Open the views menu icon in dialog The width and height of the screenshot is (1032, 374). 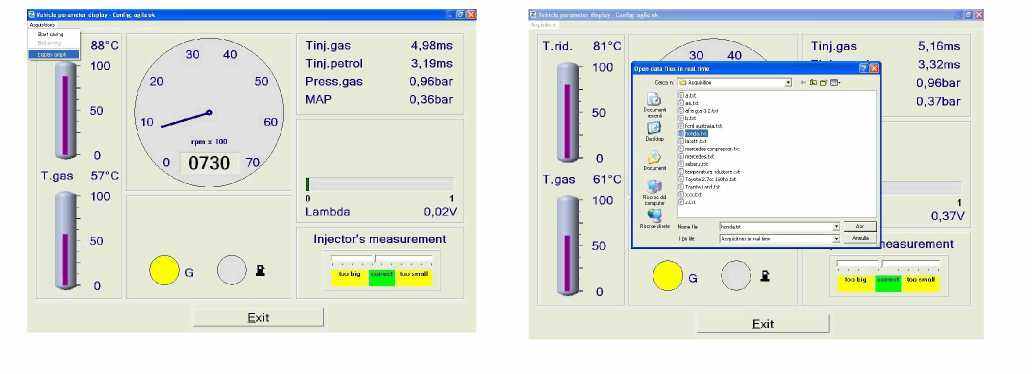point(835,82)
